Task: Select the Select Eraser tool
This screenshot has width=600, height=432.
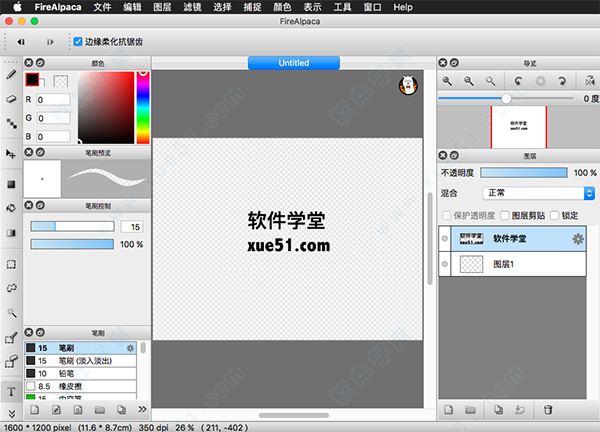Action: (x=11, y=361)
